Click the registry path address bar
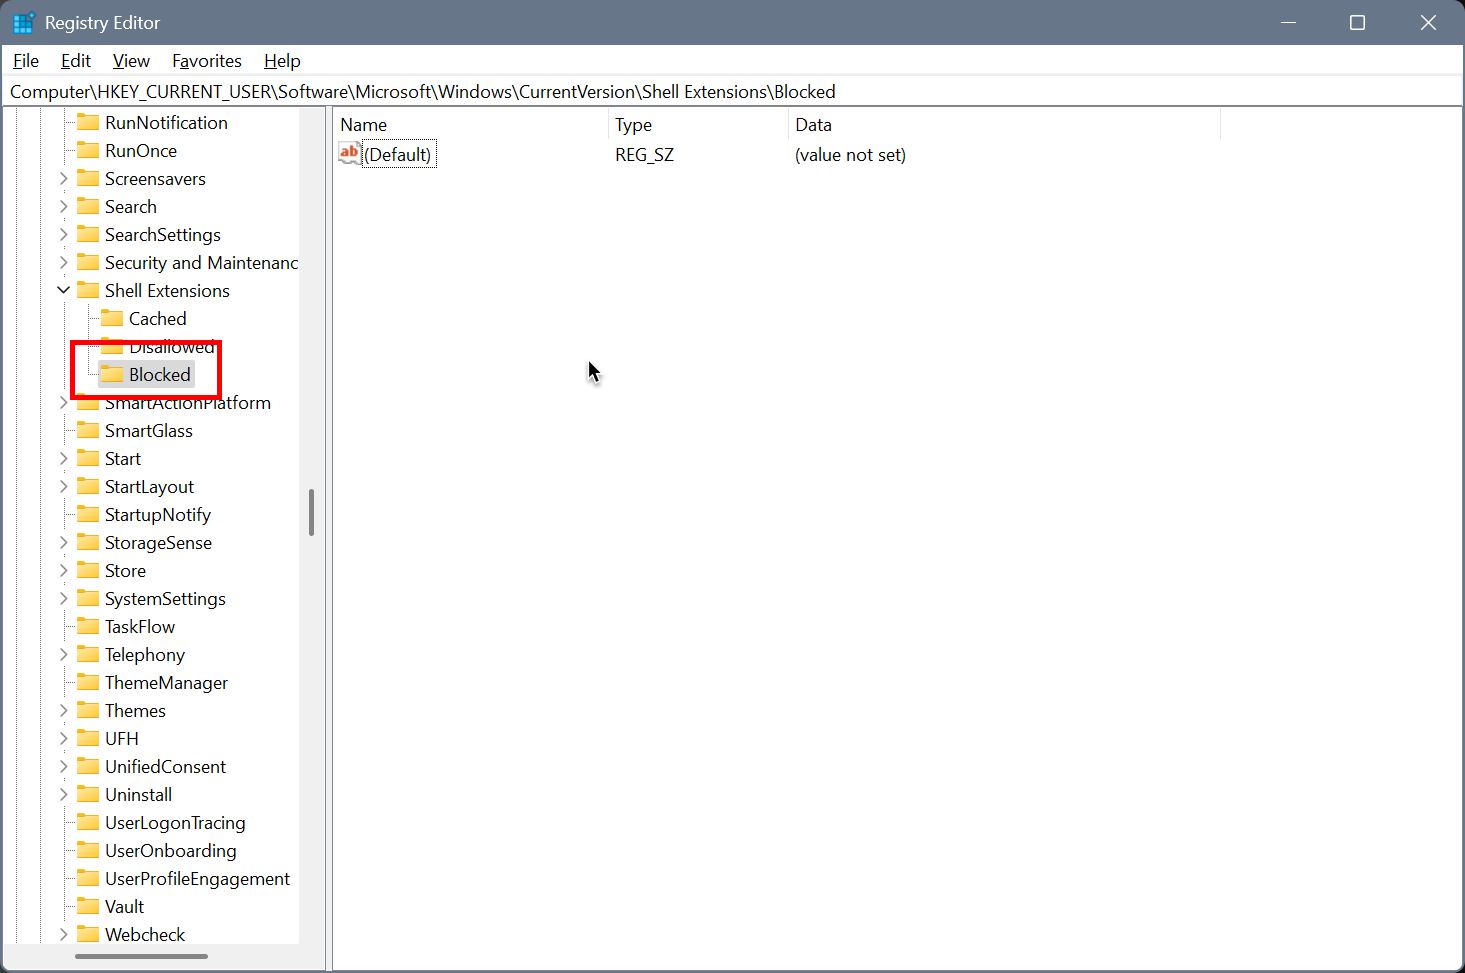This screenshot has height=973, width=1465. (732, 92)
